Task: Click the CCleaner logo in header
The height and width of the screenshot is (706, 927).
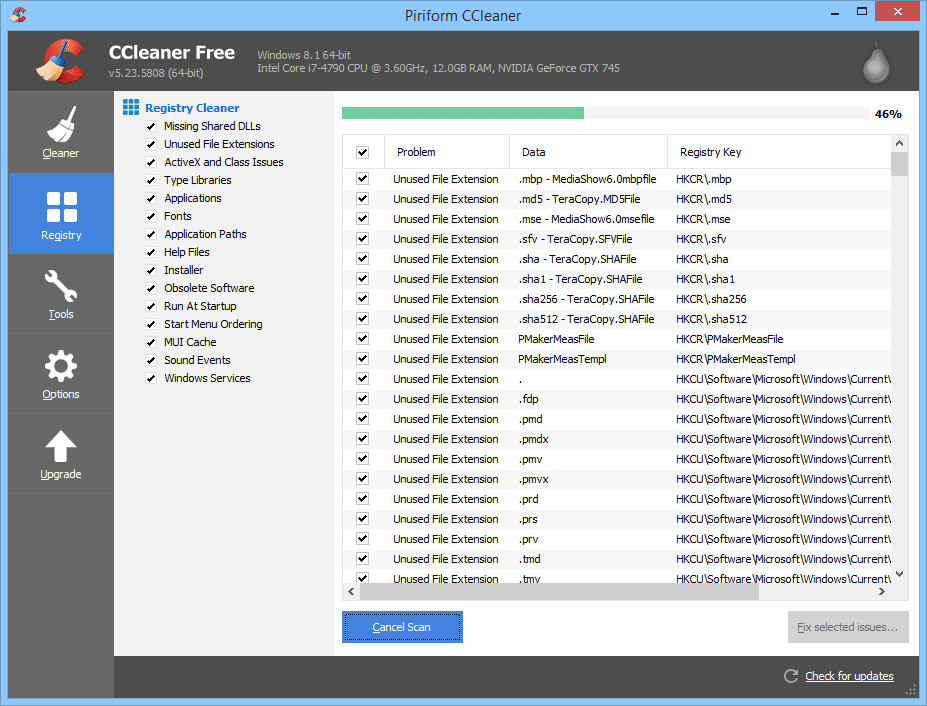Action: (x=61, y=61)
